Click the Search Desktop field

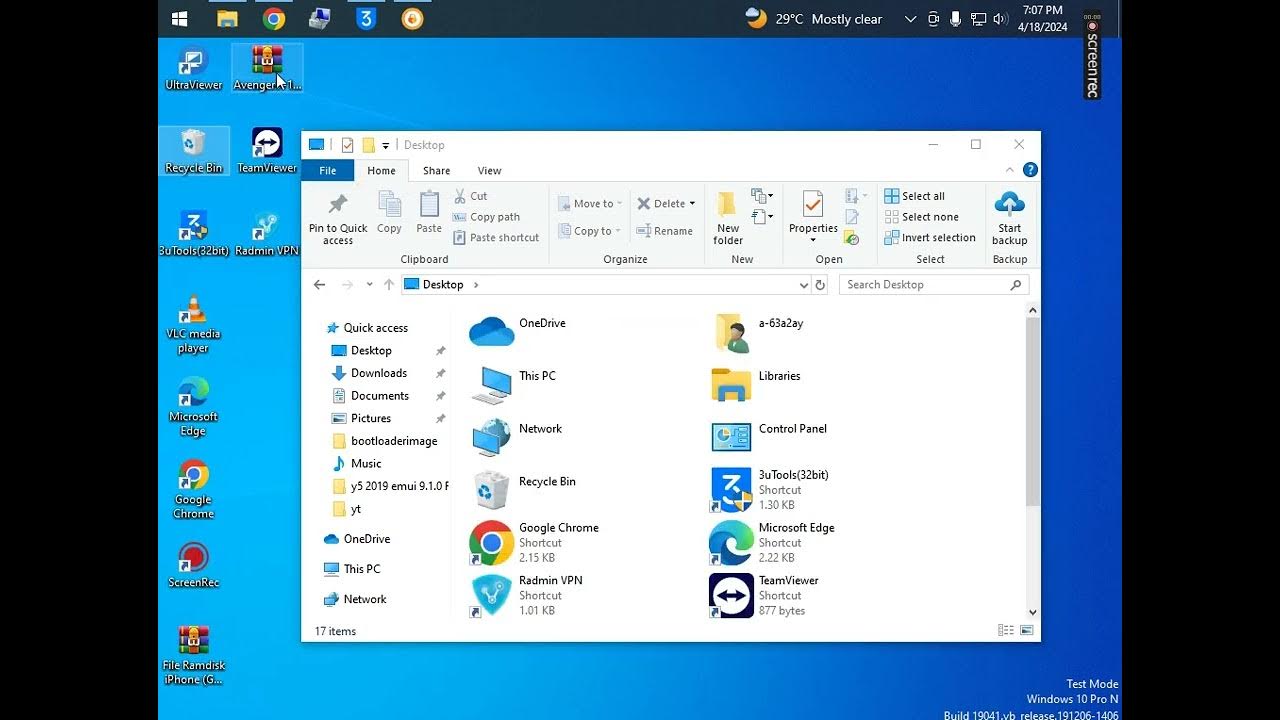click(x=934, y=285)
